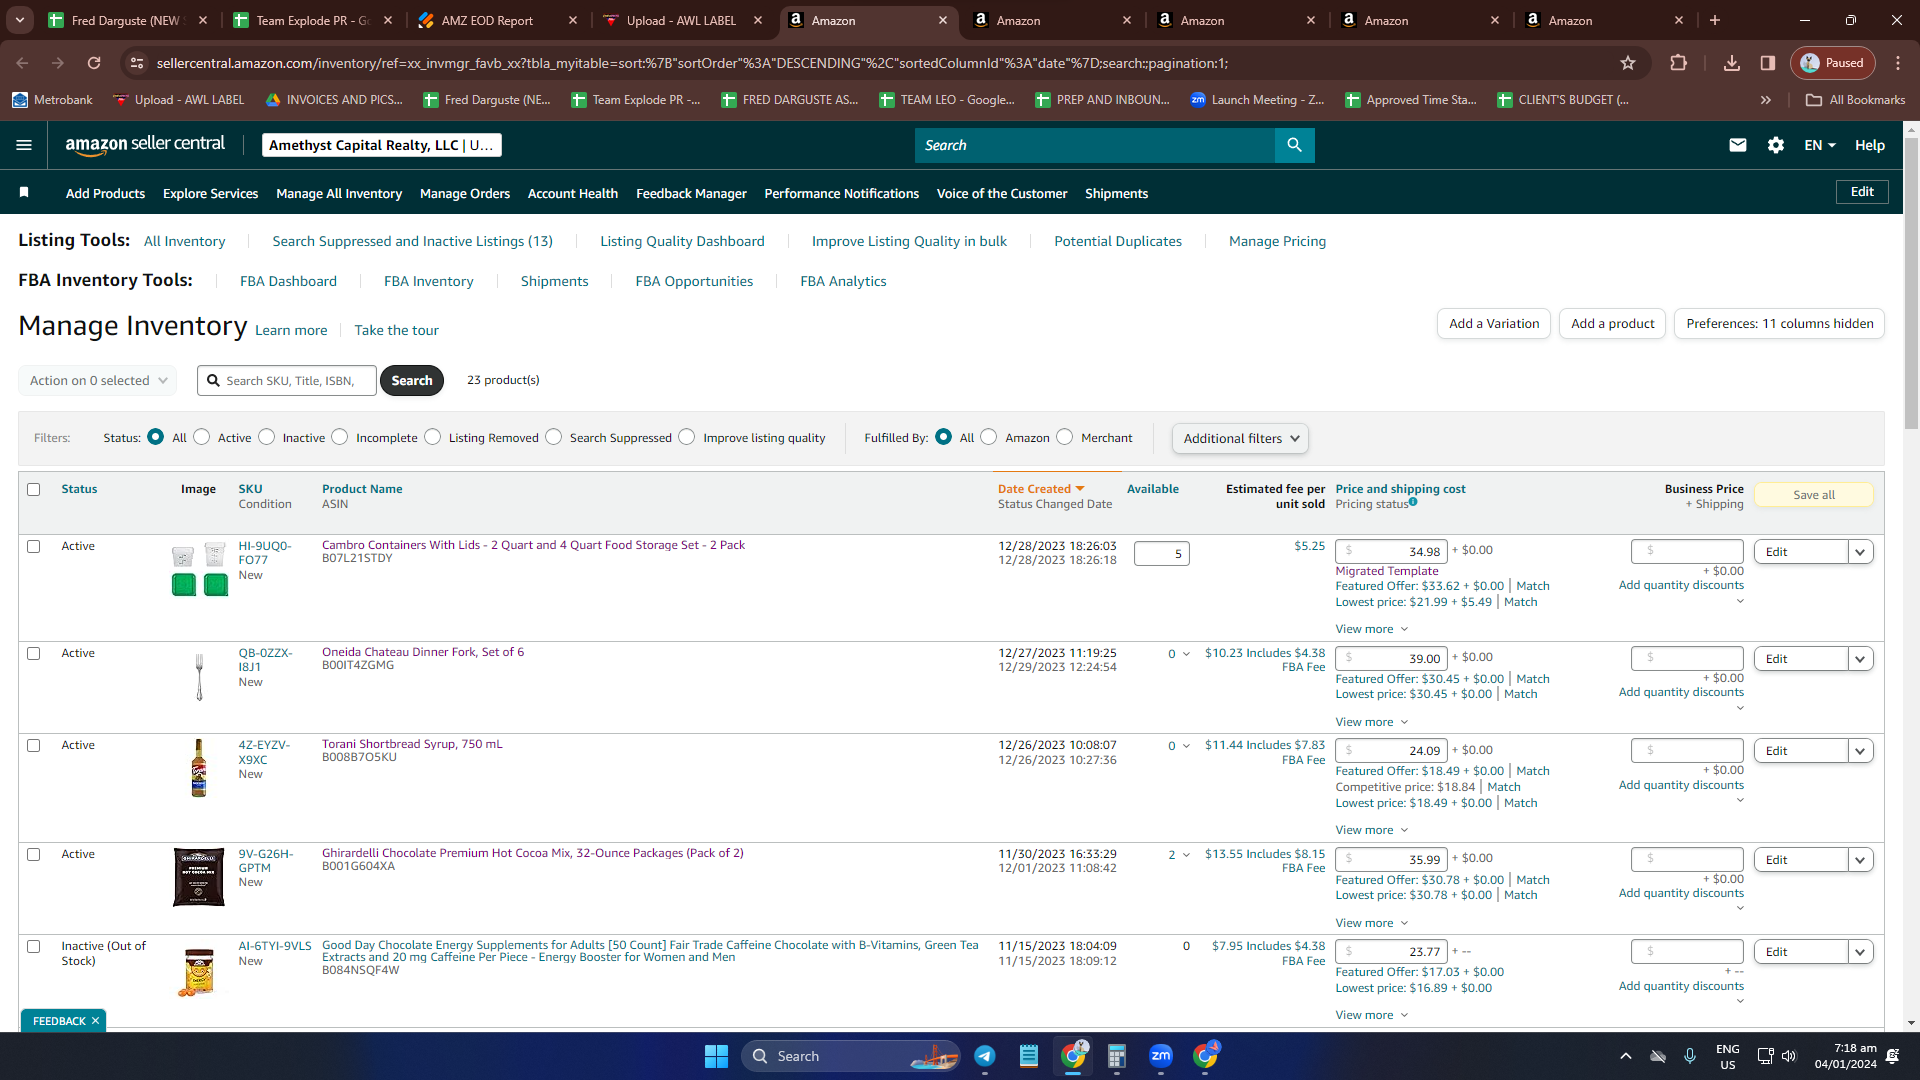This screenshot has width=1920, height=1080.
Task: Click the magnifier search button in header
Action: coord(1294,145)
